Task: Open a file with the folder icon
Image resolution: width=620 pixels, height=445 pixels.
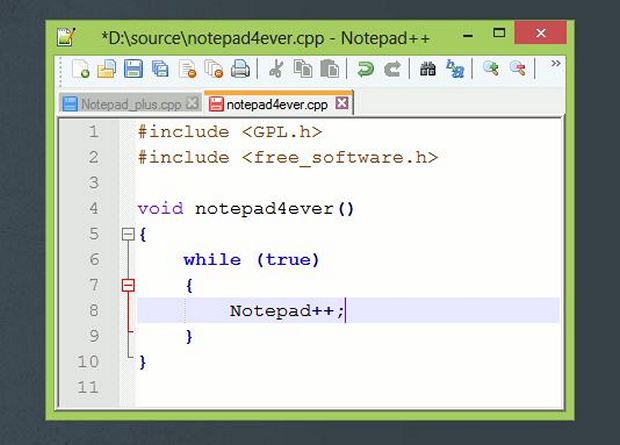Action: click(x=107, y=69)
